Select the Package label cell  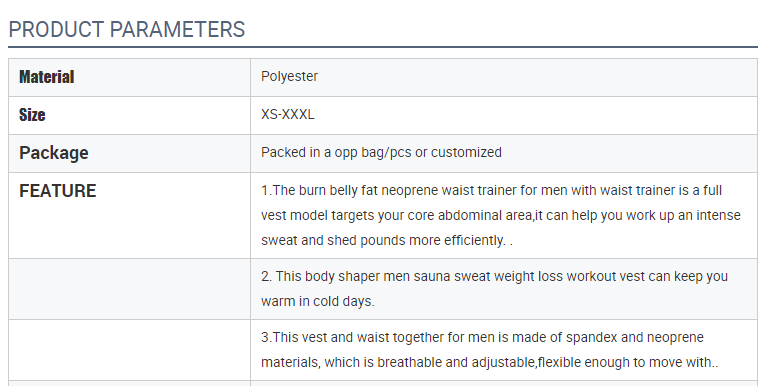click(x=129, y=153)
